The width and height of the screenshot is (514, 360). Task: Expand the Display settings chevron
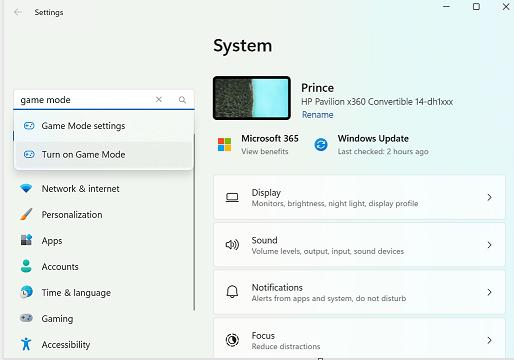coord(489,197)
